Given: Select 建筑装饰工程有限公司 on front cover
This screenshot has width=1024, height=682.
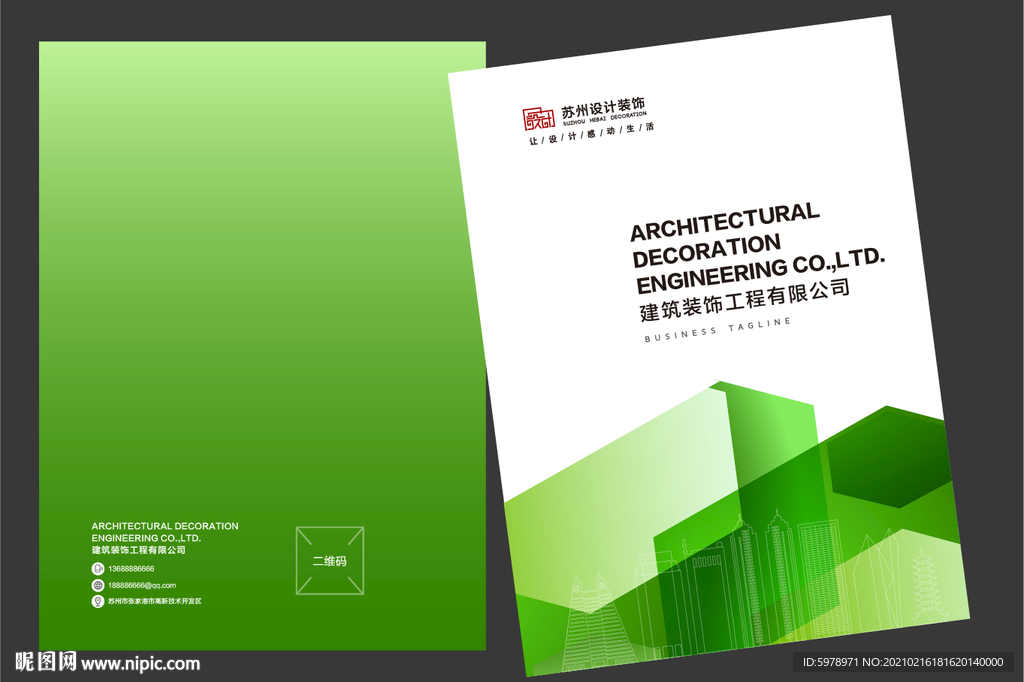Looking at the screenshot, I should 744,300.
